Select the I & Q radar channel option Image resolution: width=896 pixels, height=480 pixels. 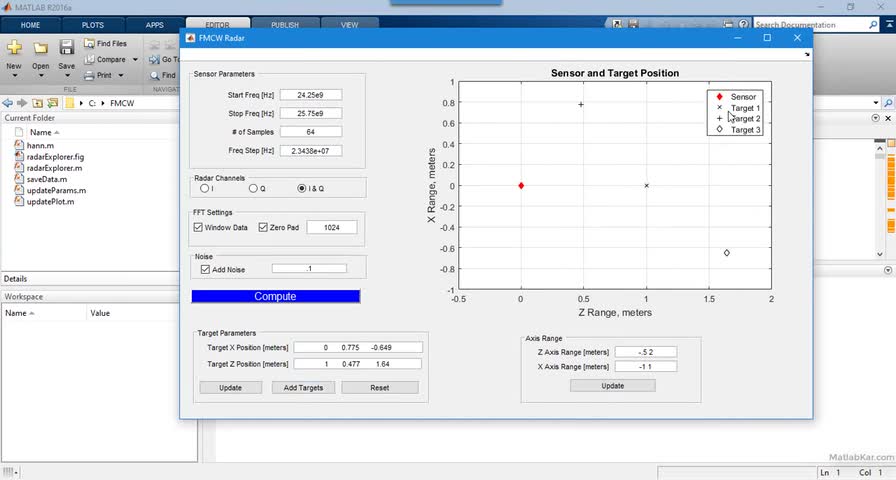pos(302,188)
